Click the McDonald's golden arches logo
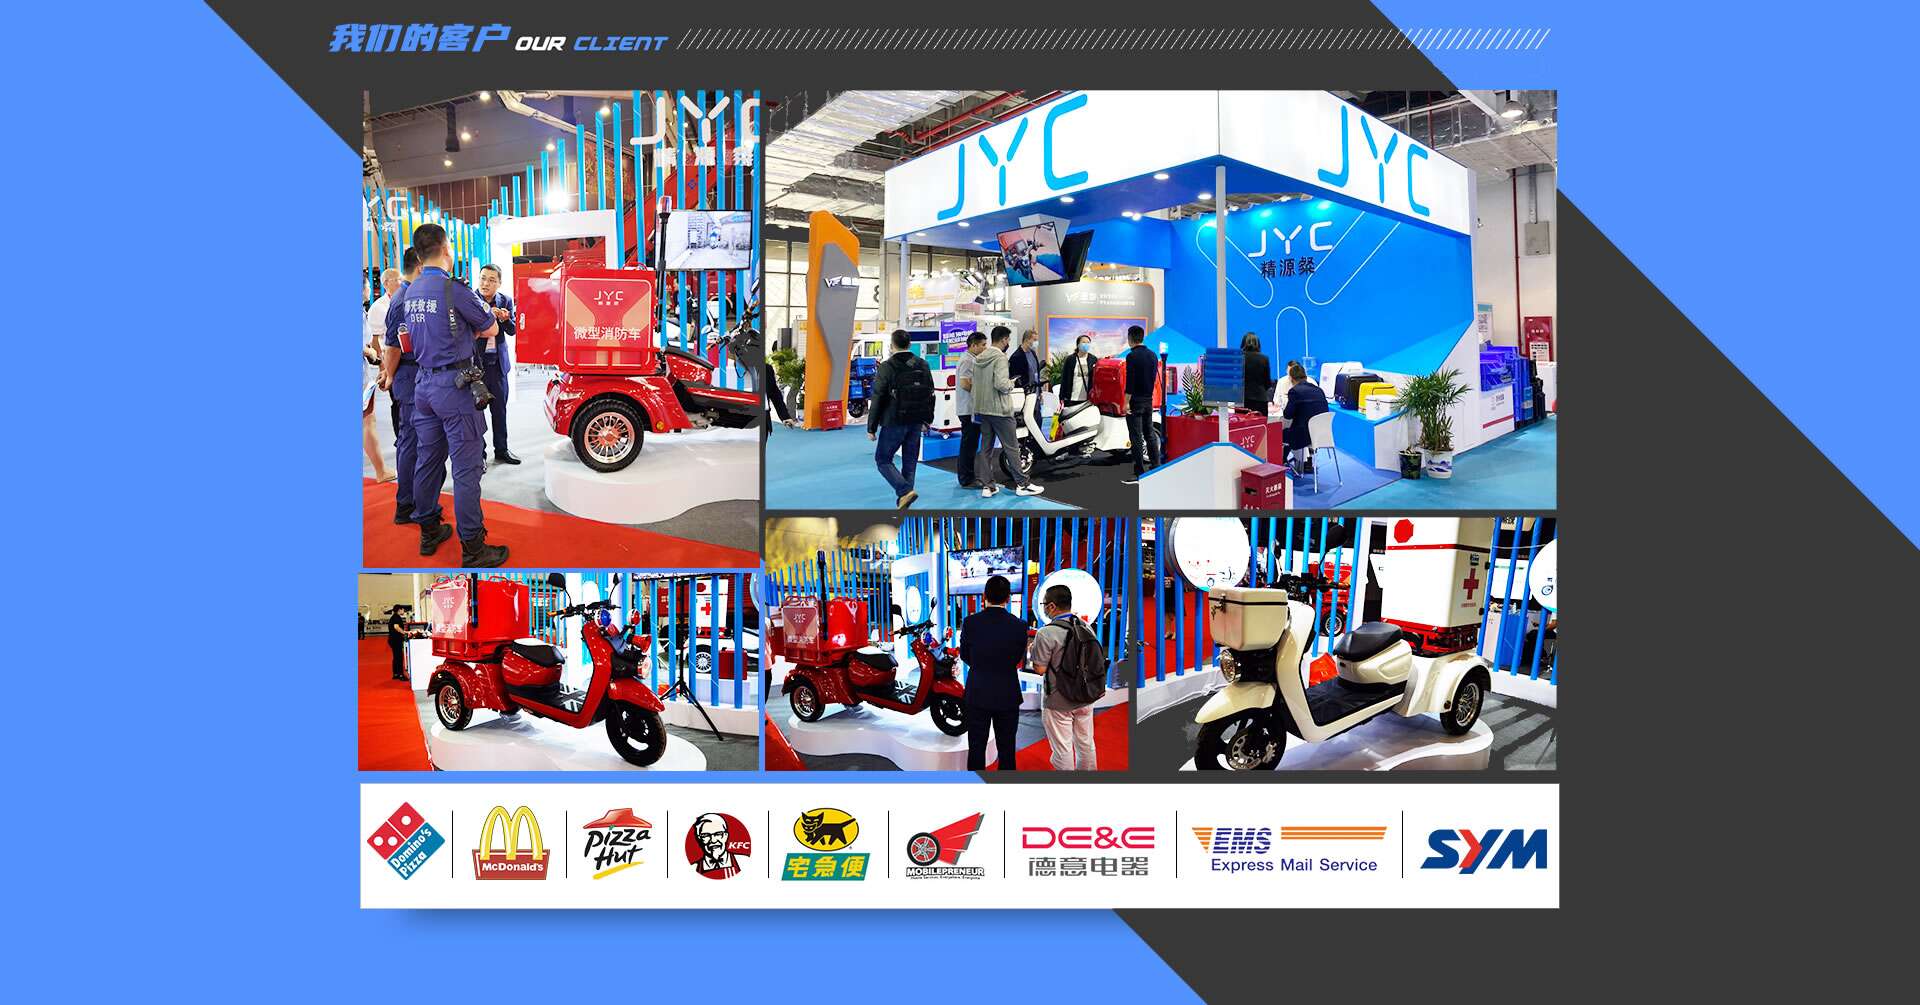The image size is (1920, 1005). click(510, 843)
